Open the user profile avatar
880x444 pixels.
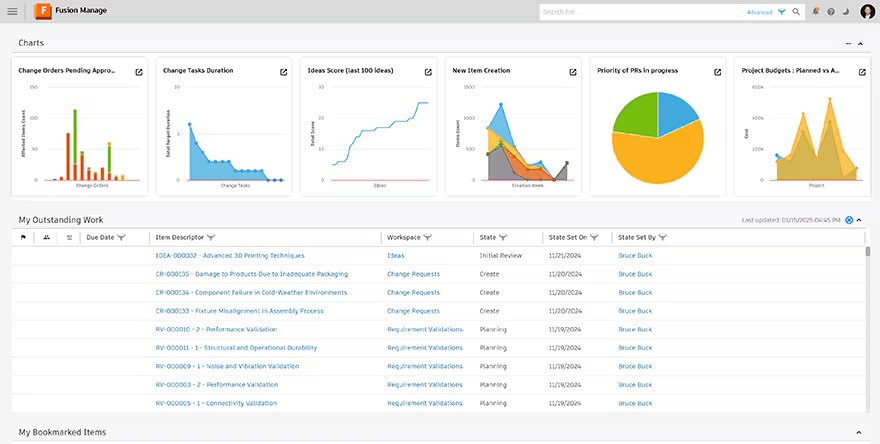(867, 12)
